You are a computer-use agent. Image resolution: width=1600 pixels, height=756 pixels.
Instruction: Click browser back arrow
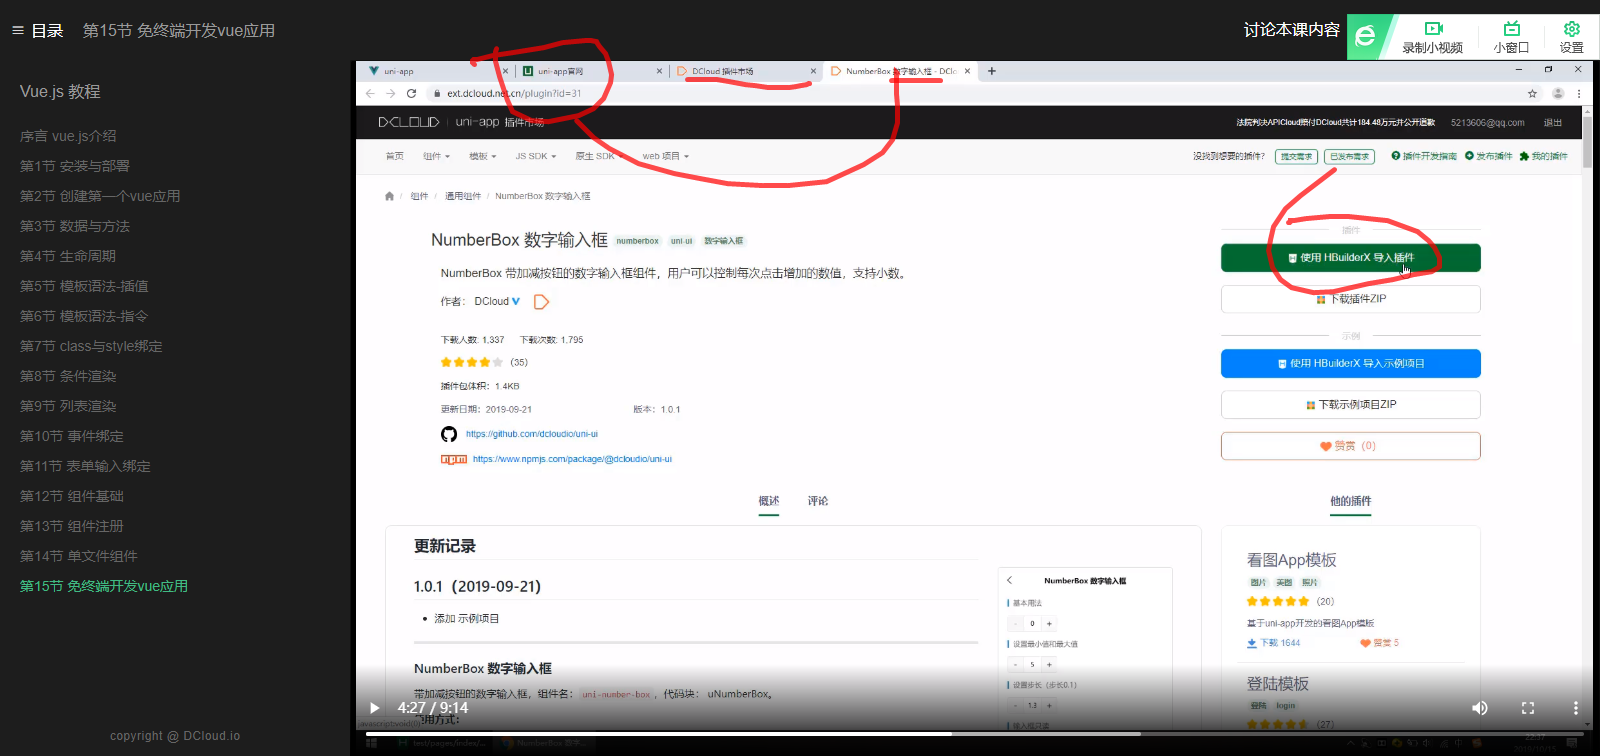point(370,93)
